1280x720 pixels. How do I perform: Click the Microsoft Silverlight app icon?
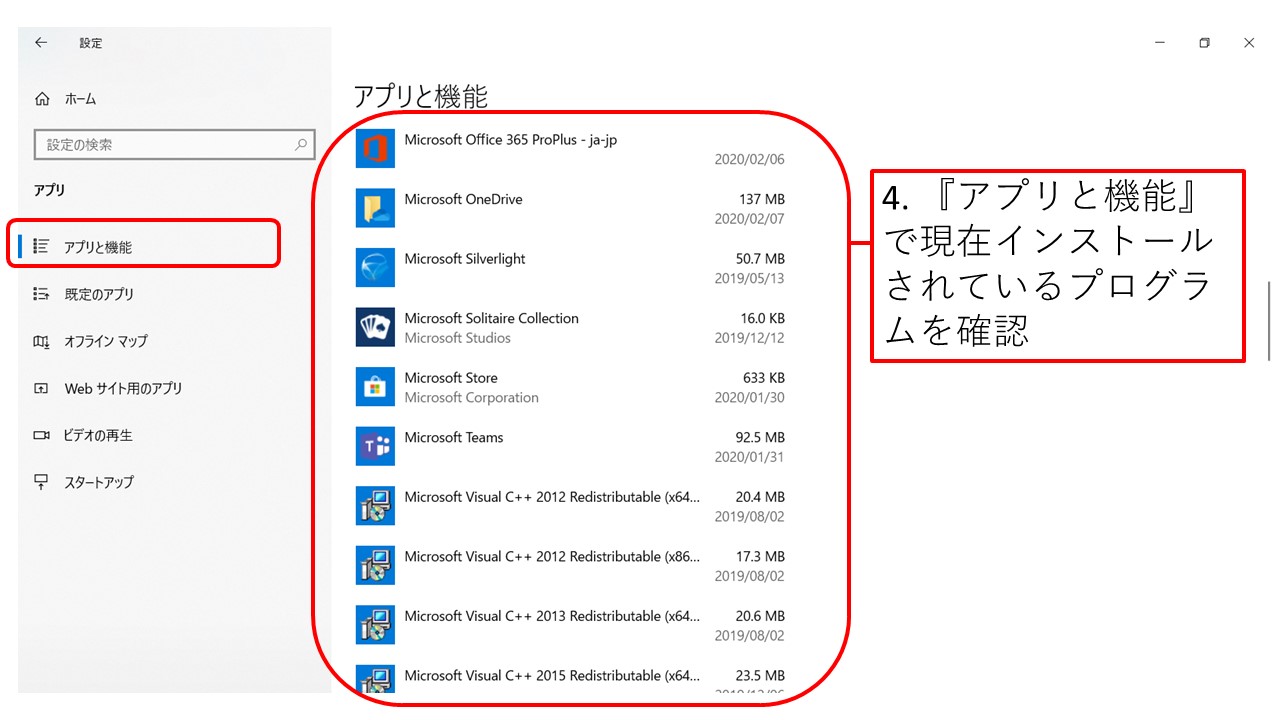(375, 268)
